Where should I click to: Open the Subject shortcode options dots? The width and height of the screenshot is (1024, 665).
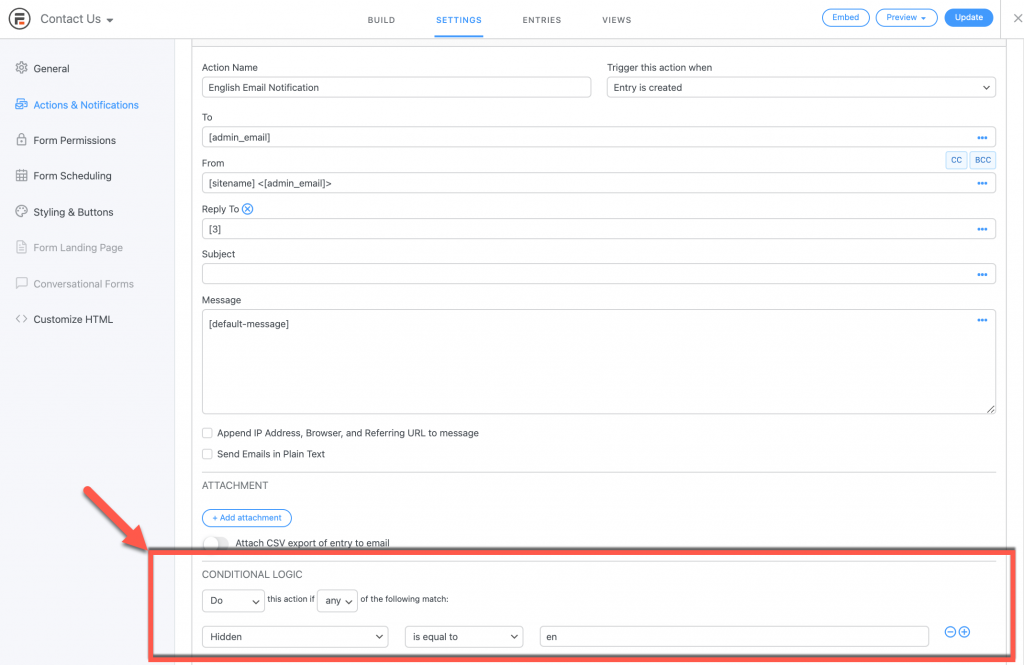click(982, 275)
